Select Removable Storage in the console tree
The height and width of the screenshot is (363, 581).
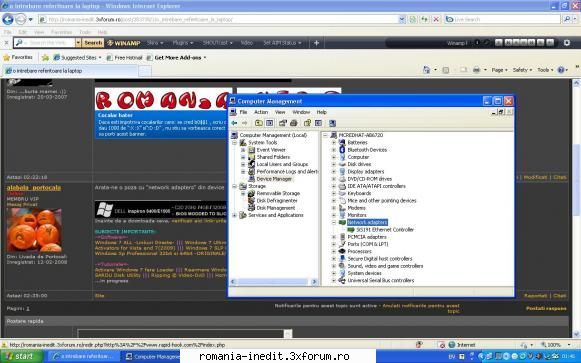click(278, 193)
